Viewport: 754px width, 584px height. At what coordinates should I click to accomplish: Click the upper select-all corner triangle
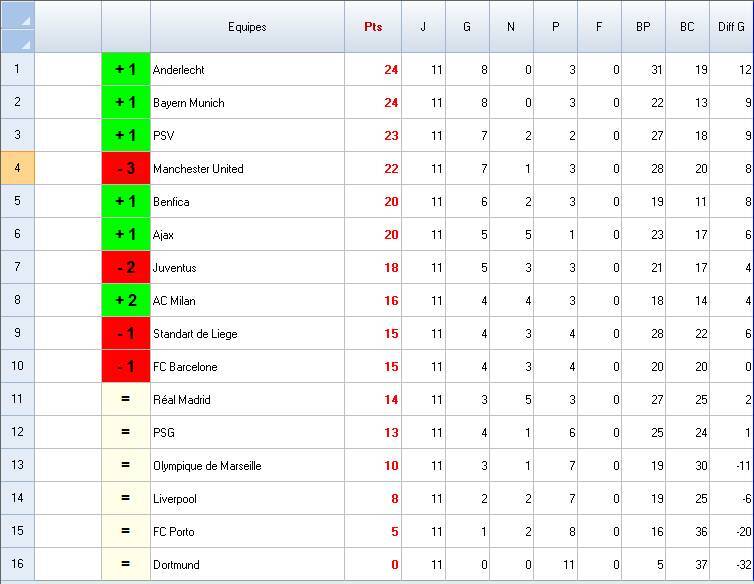tap(18, 14)
